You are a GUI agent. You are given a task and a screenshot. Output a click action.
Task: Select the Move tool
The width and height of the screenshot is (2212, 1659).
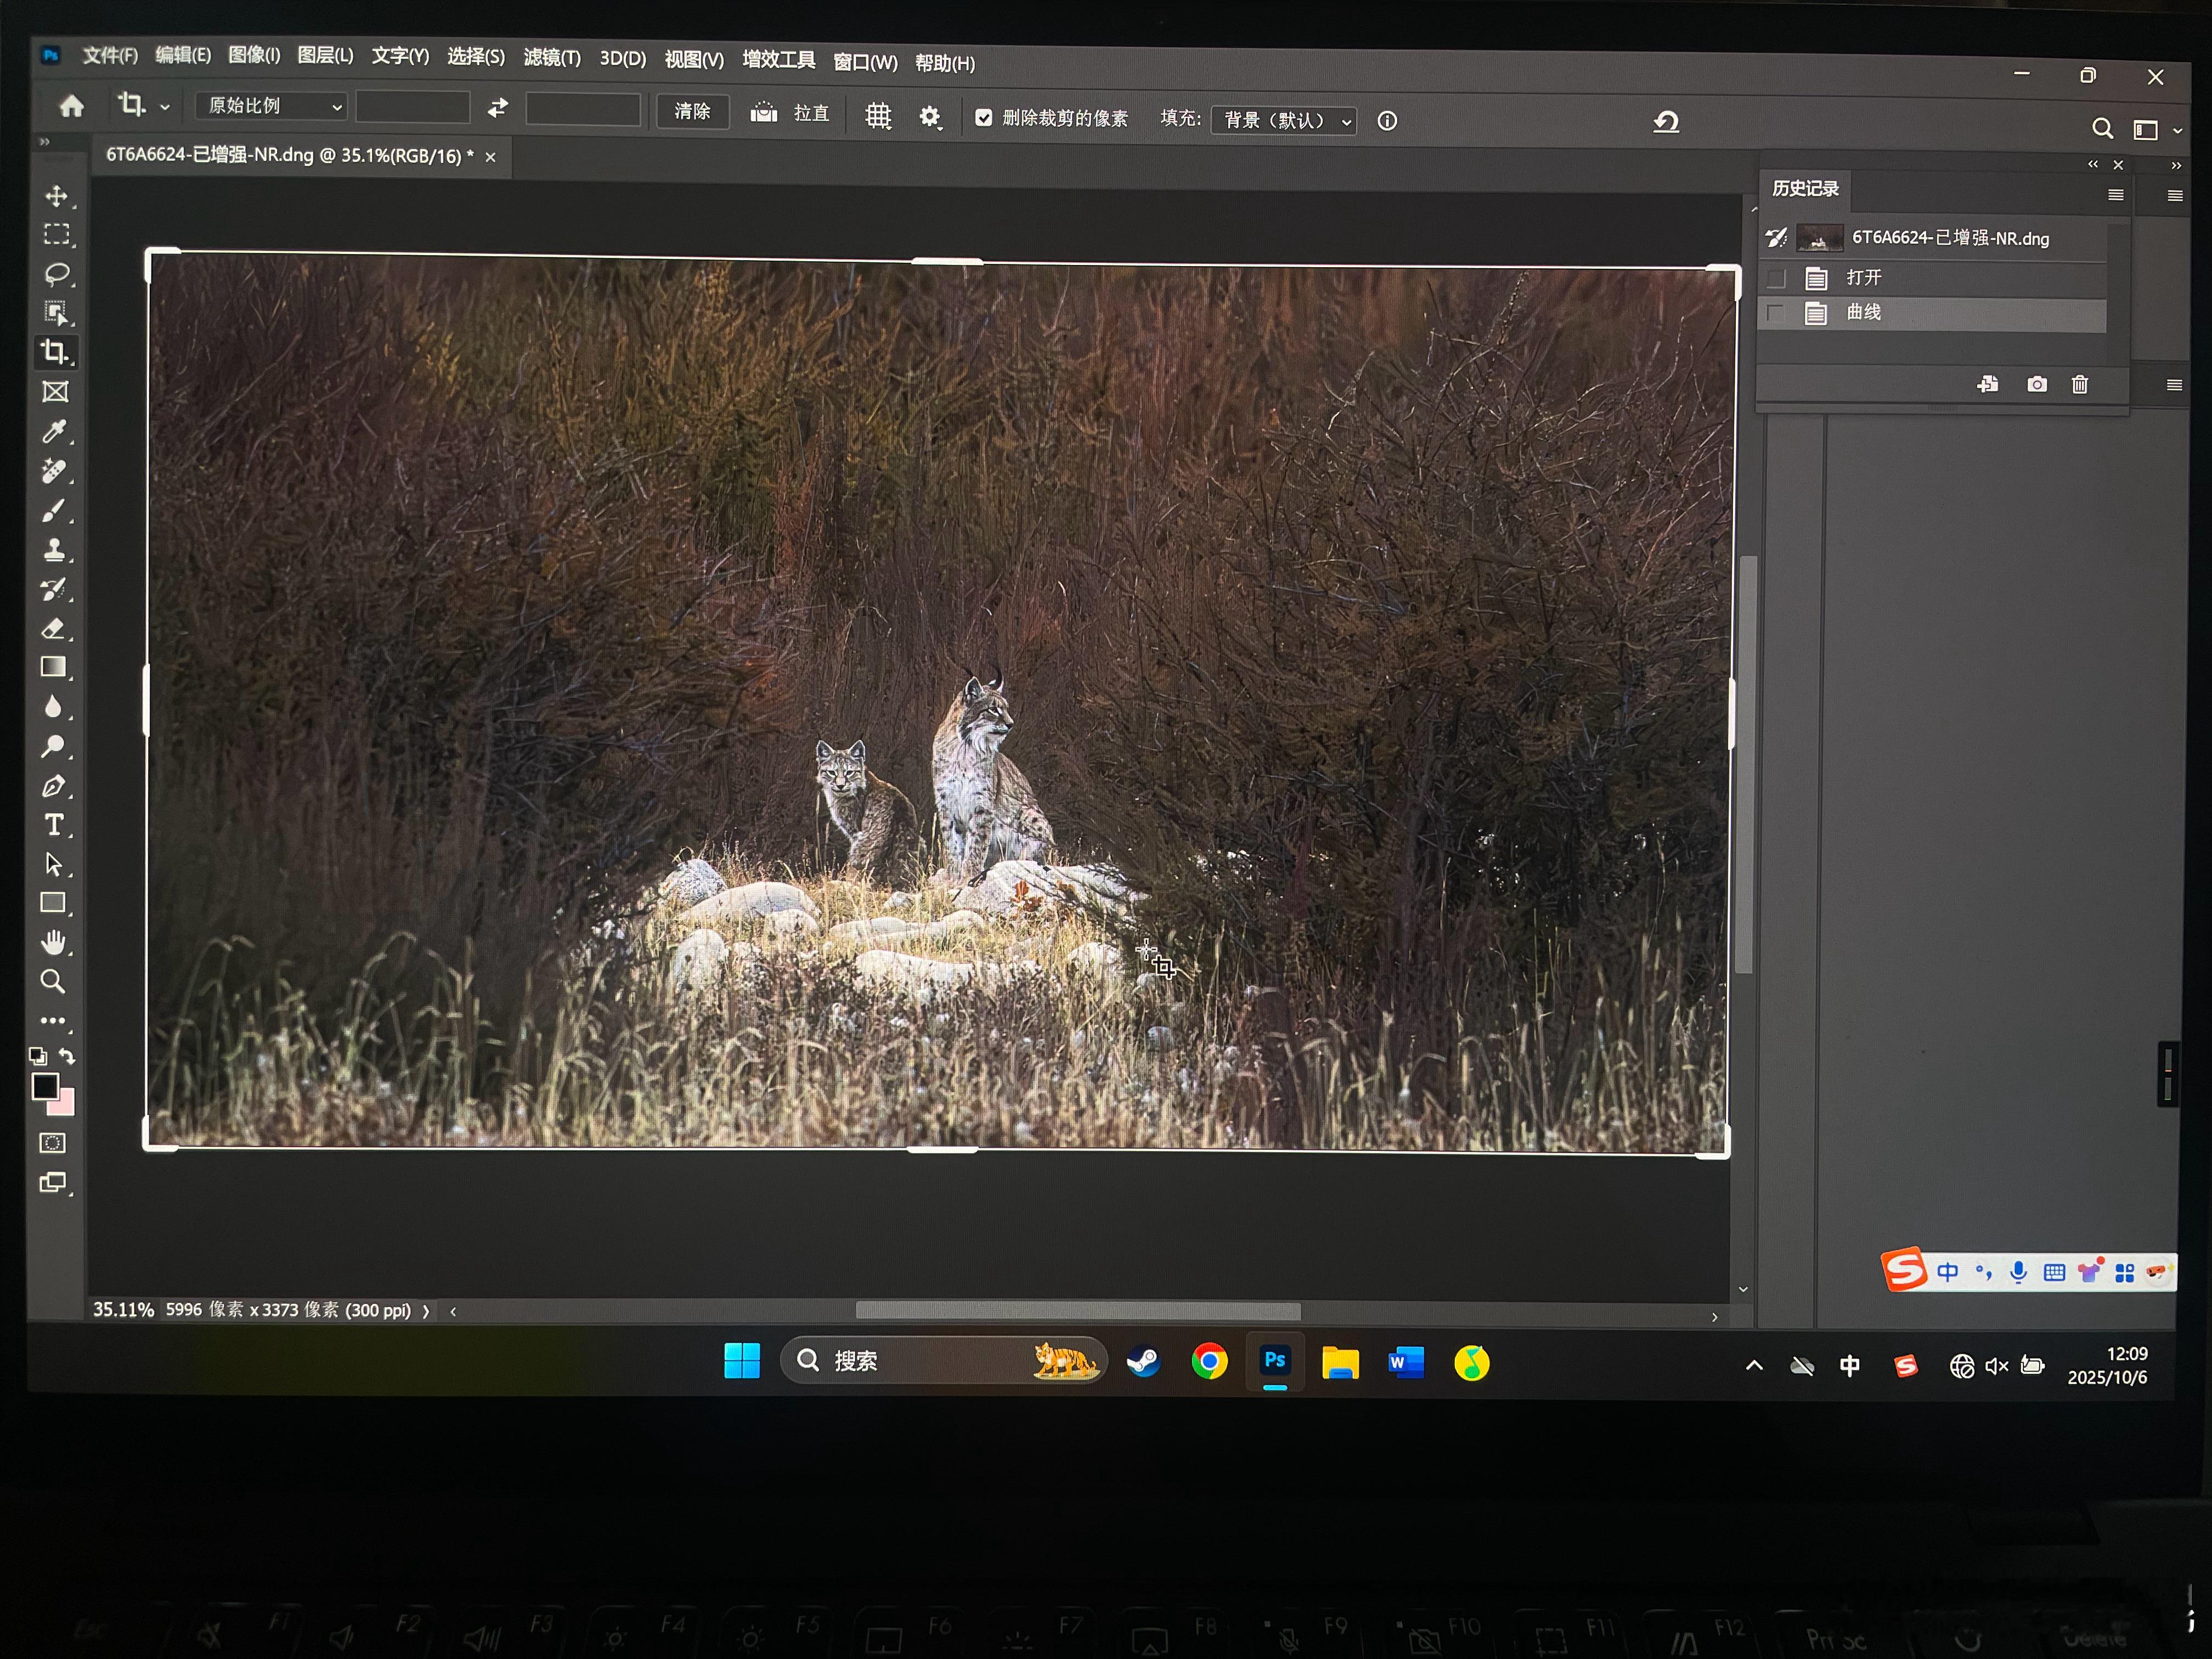point(56,196)
